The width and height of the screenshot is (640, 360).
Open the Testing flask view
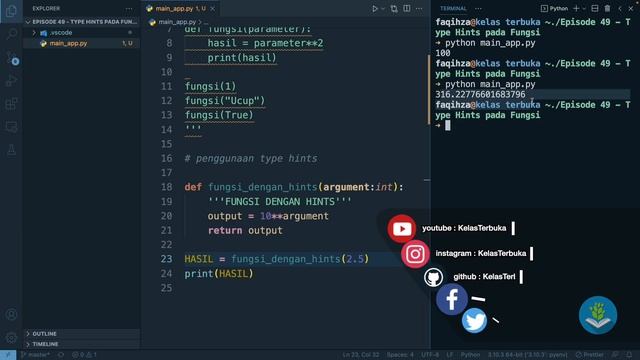[11, 150]
